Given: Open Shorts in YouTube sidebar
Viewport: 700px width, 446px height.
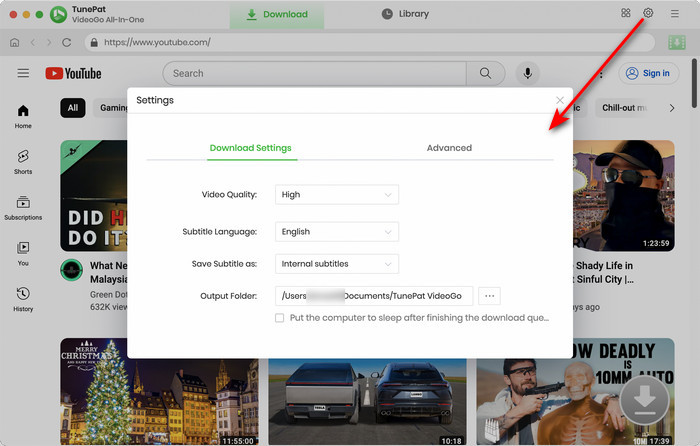Looking at the screenshot, I should point(23,162).
